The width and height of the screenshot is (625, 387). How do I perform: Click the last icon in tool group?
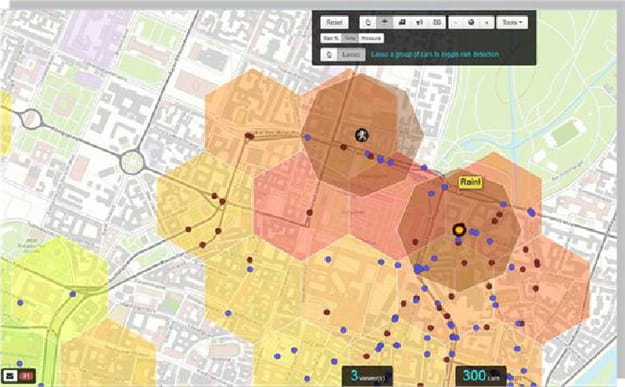coord(437,22)
